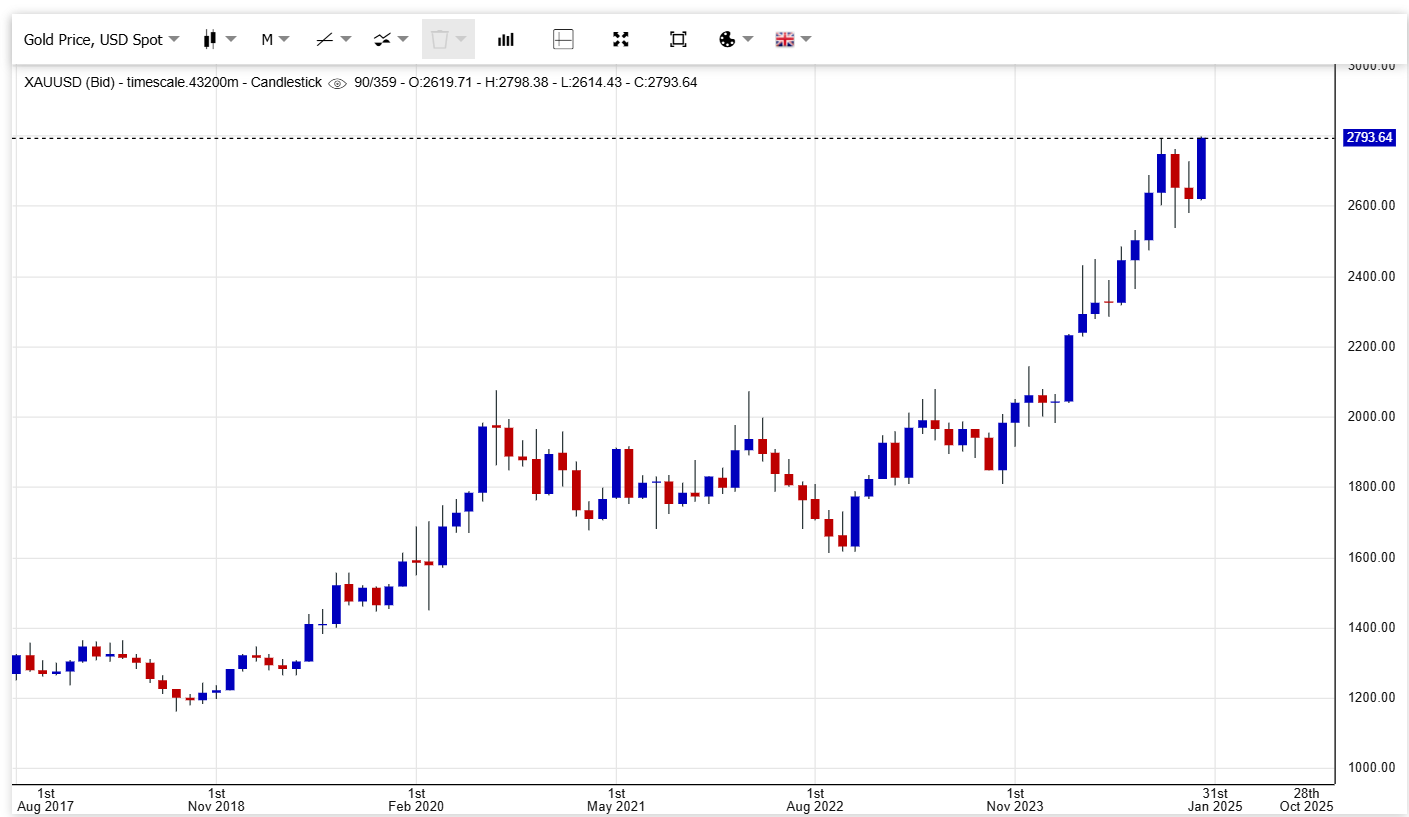
Task: Click the XAUUSD (Bid) series label
Action: click(x=67, y=82)
